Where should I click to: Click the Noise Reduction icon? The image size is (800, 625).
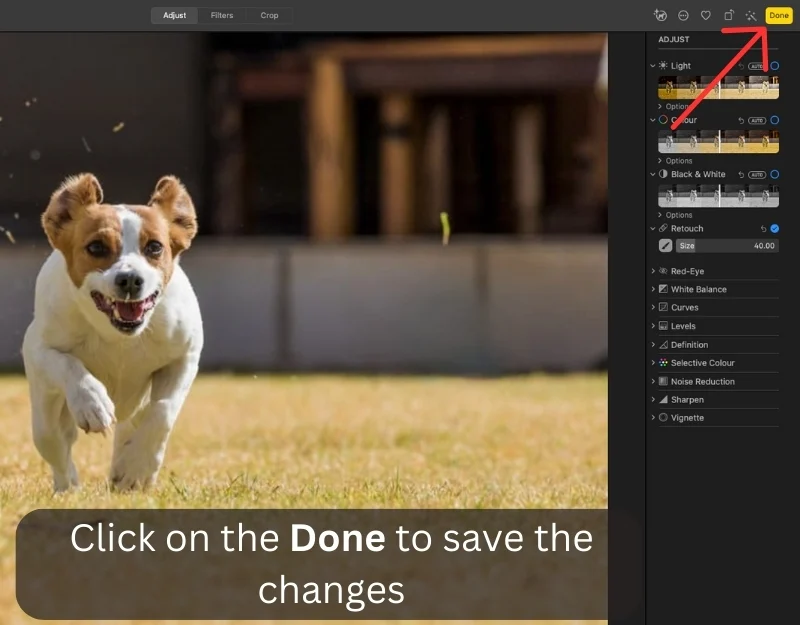[663, 381]
